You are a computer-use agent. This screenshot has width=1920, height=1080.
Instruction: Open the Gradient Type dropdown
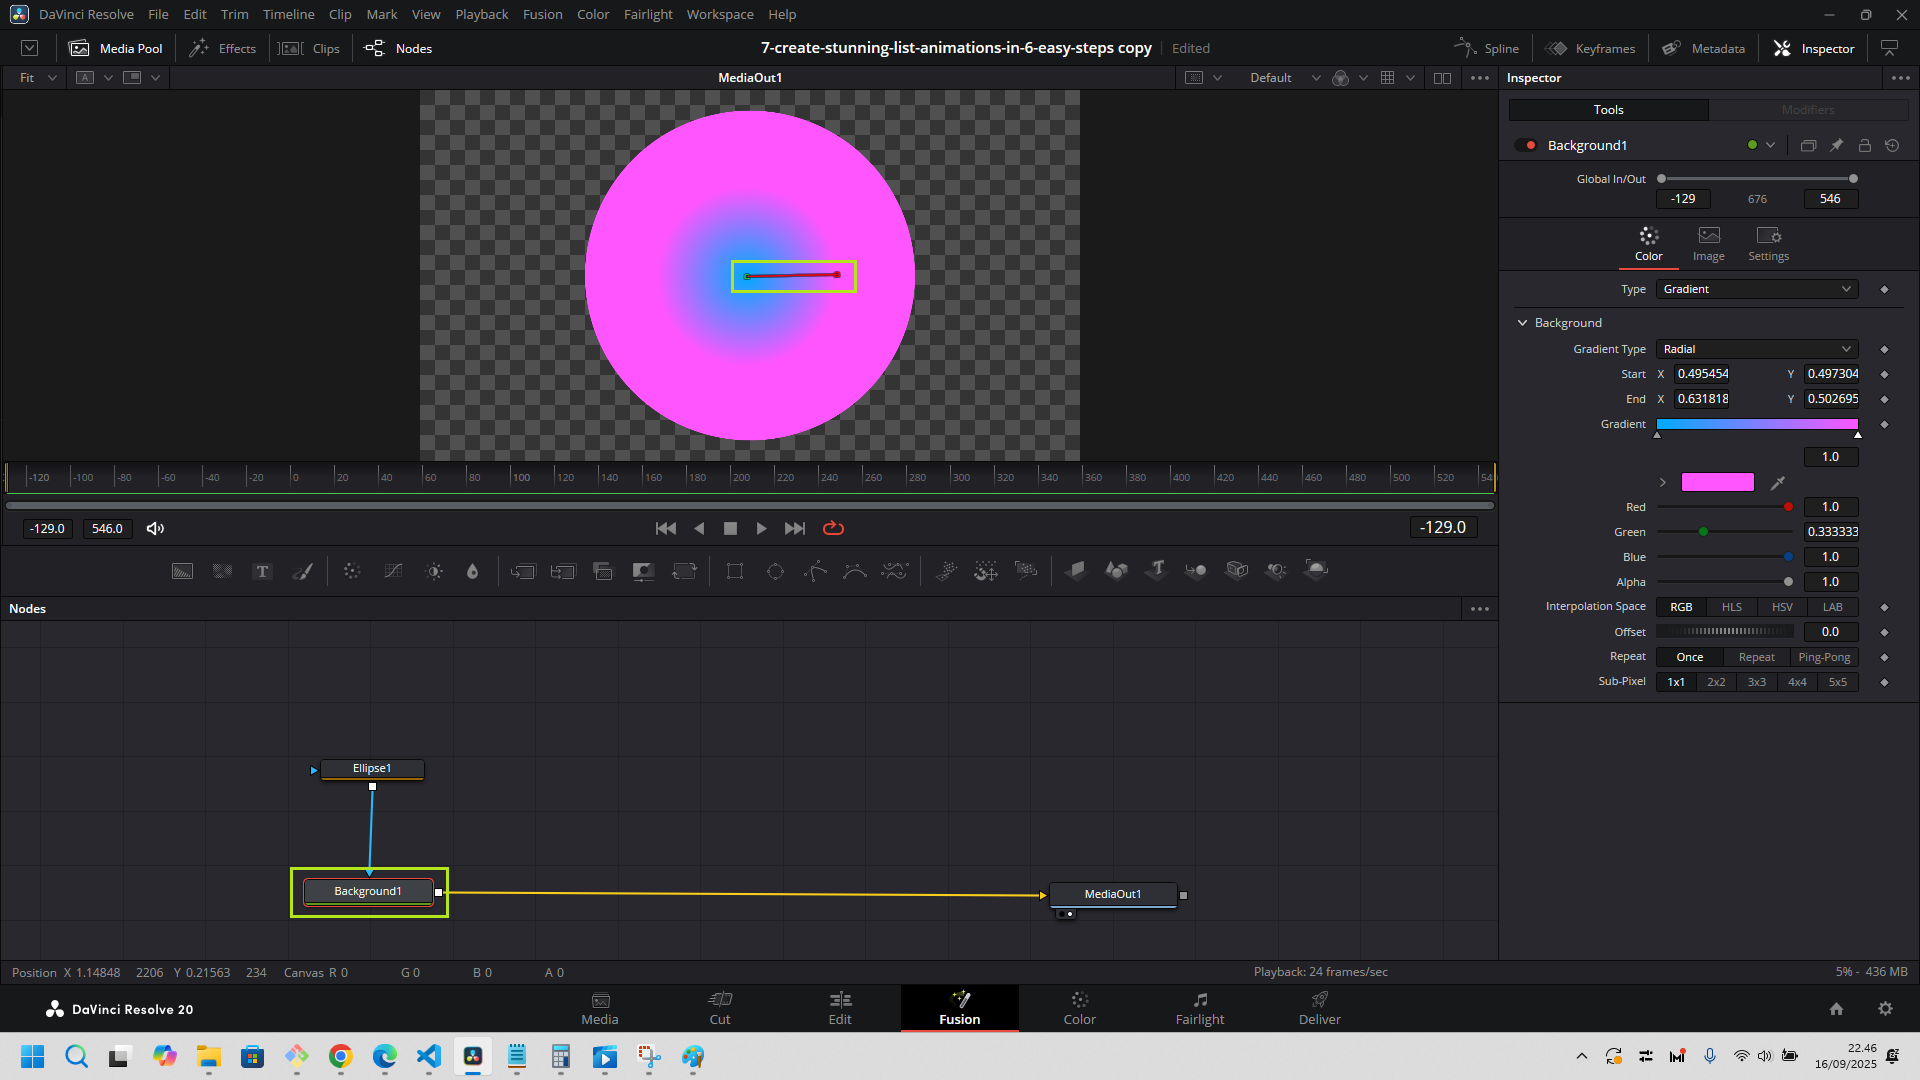[x=1756, y=349]
